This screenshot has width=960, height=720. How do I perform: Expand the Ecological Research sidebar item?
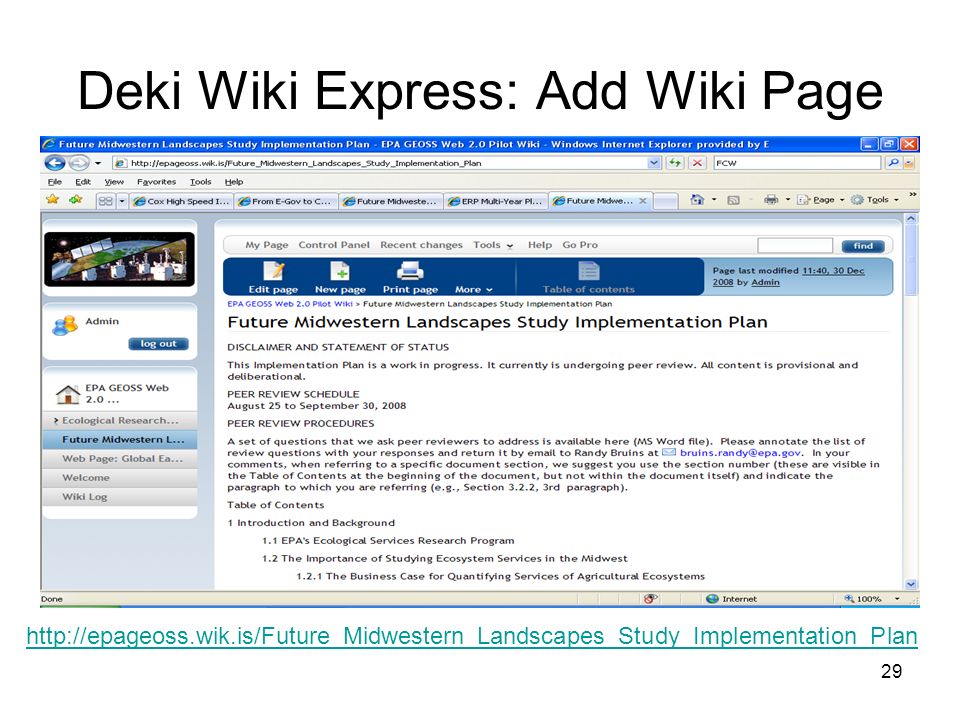(x=56, y=421)
